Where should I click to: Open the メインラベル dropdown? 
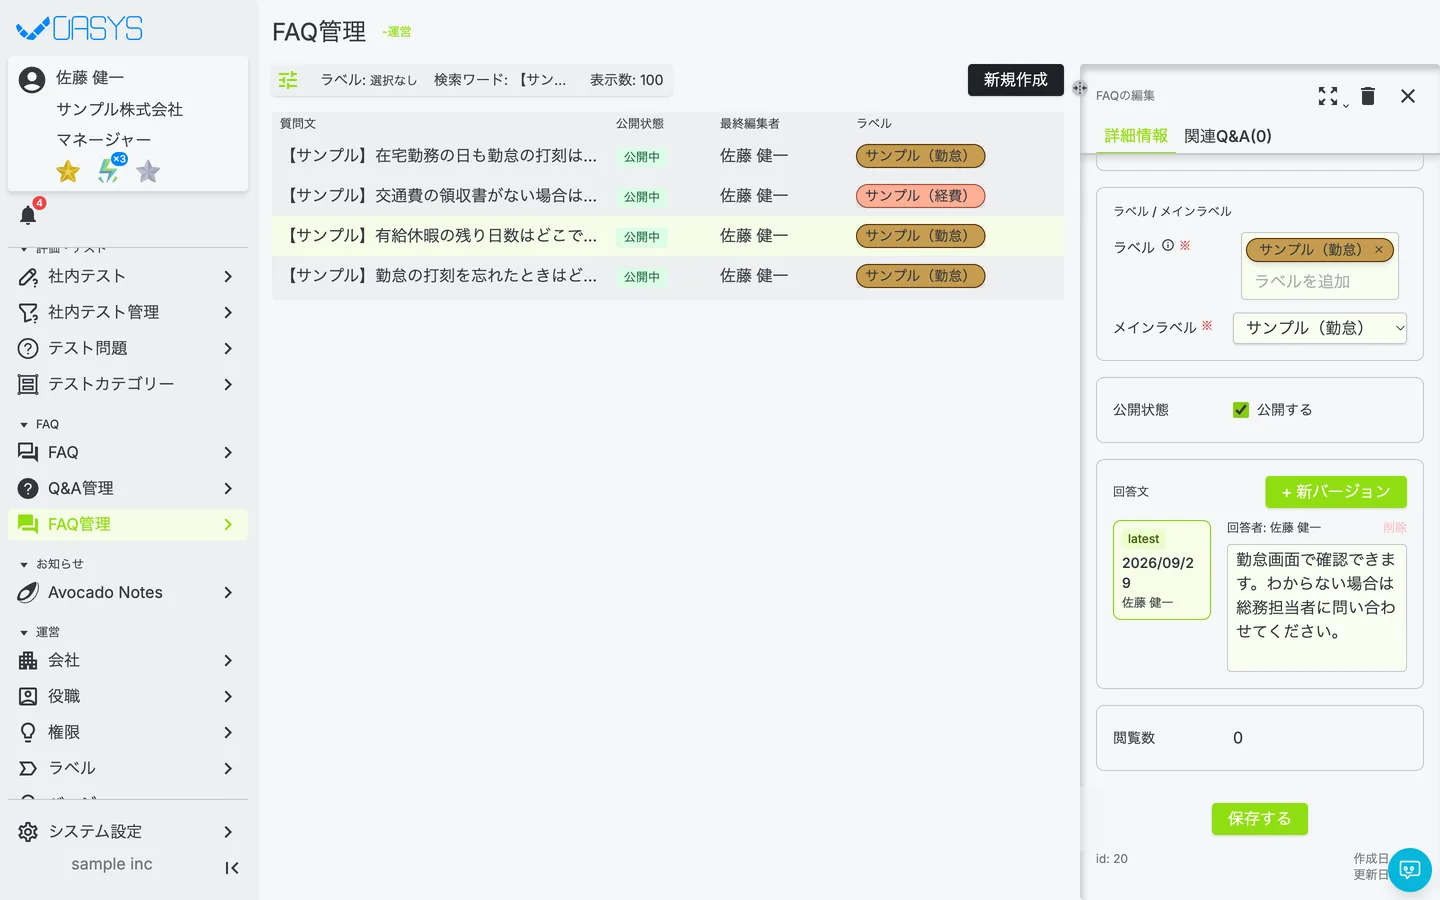point(1320,328)
